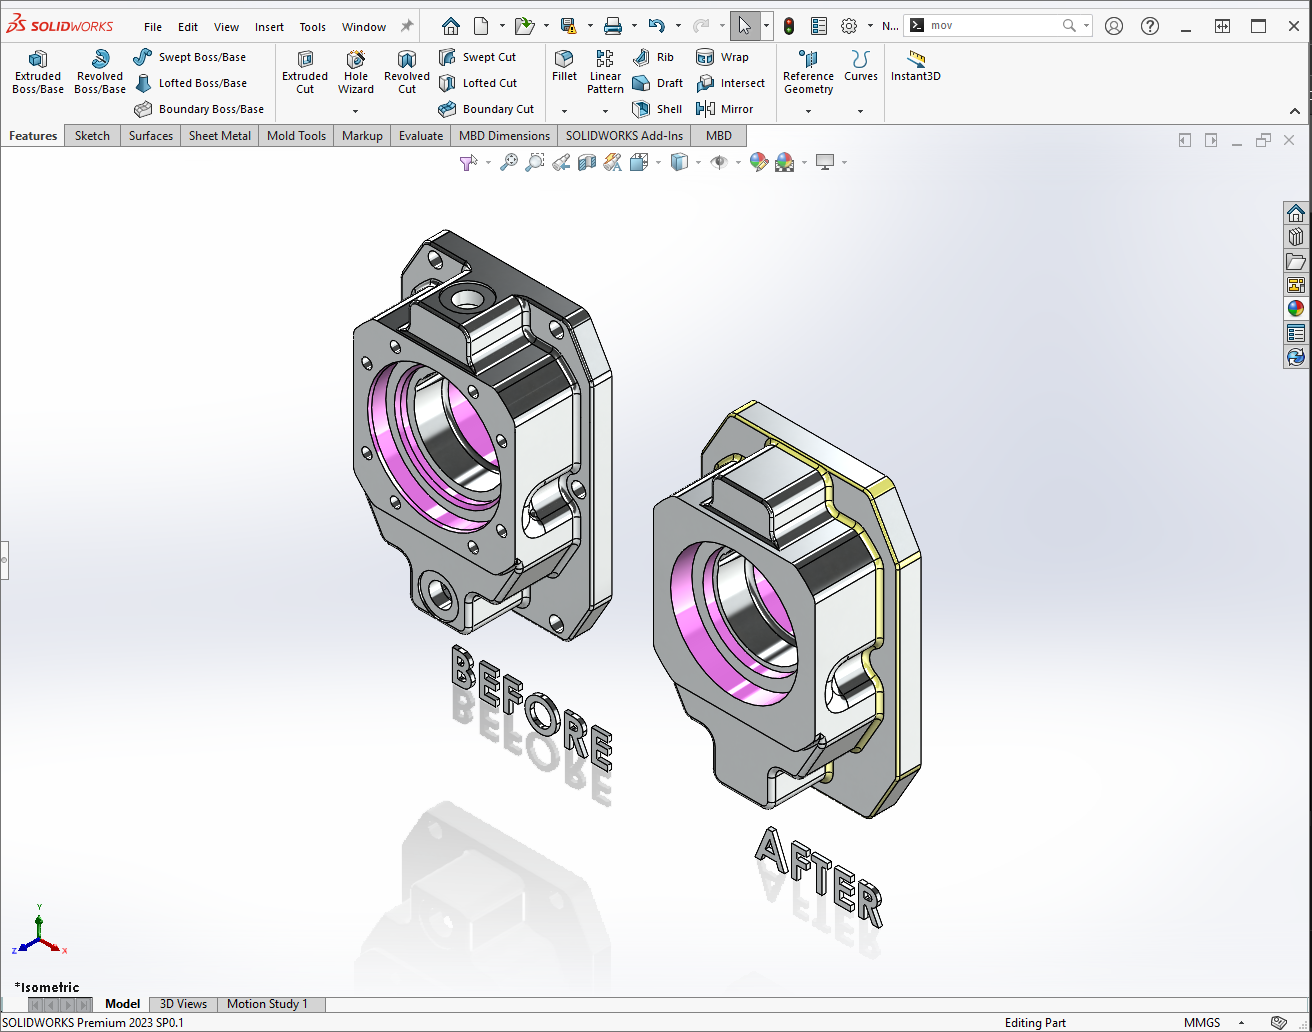Open the unit system MMGS dropdown

1240,1023
